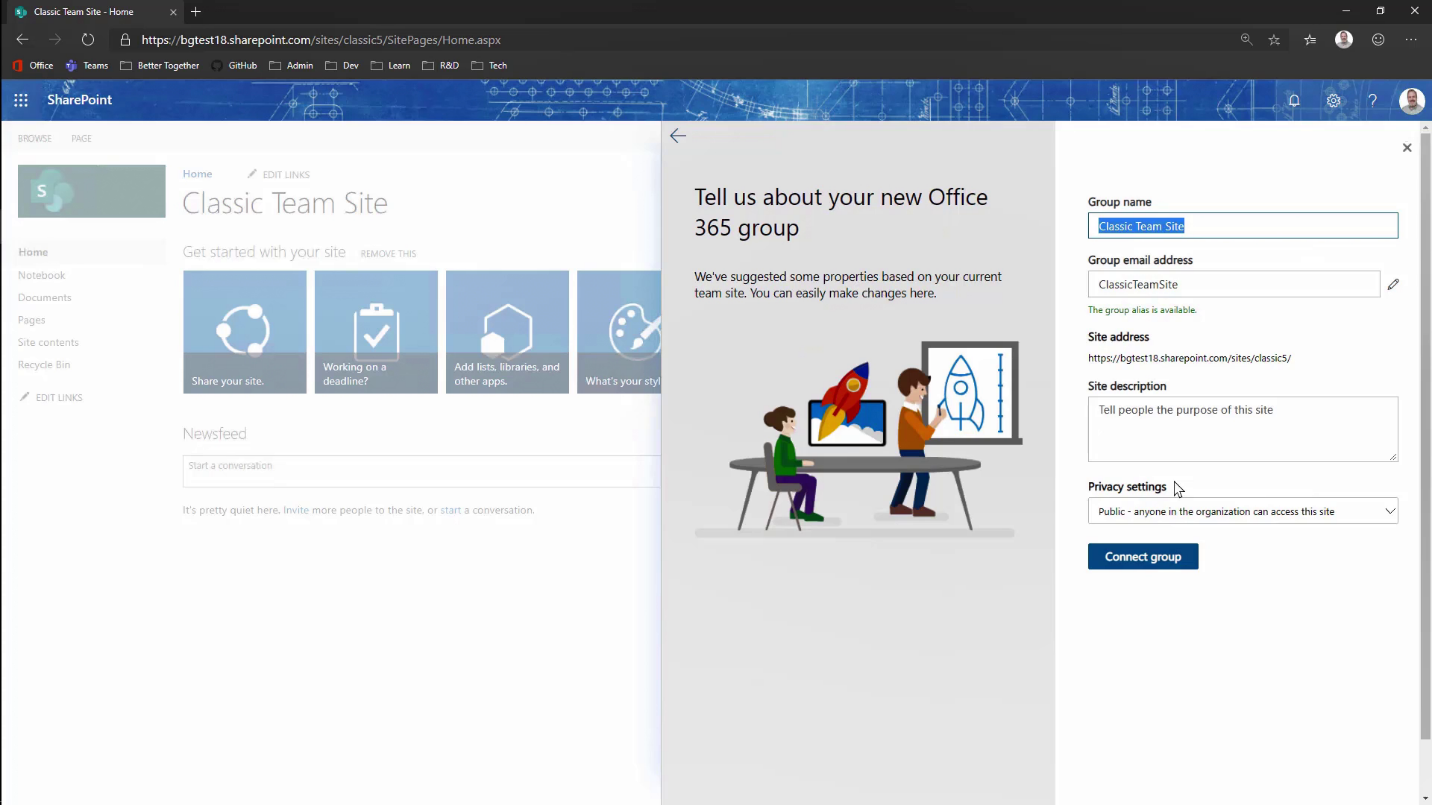The width and height of the screenshot is (1432, 805).
Task: Open the Admin bookmark folder
Action: pos(291,66)
